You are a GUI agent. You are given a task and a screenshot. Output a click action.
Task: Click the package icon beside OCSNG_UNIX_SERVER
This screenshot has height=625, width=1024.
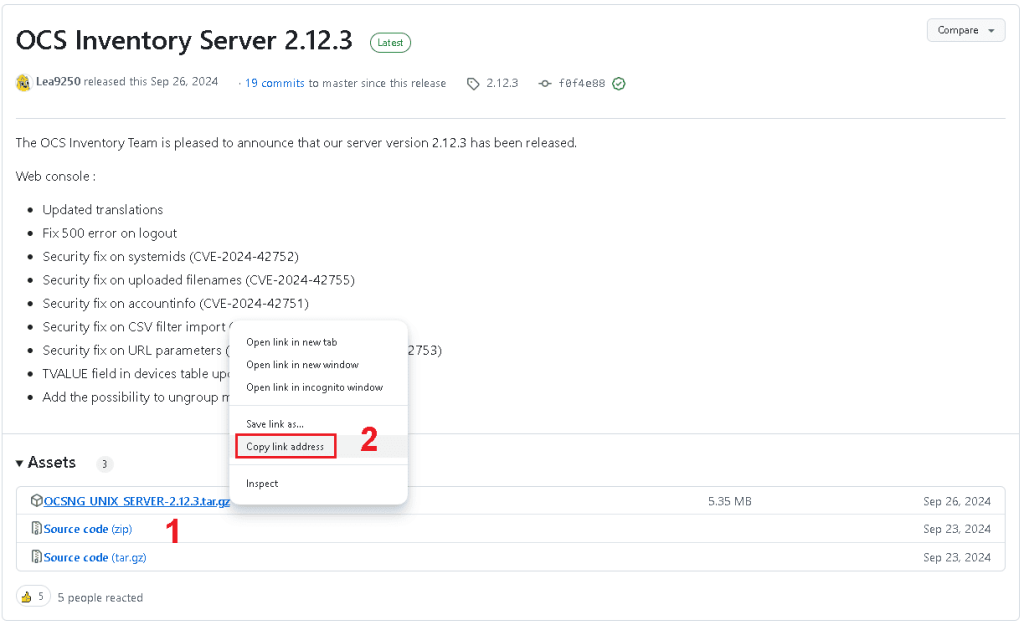pos(37,501)
